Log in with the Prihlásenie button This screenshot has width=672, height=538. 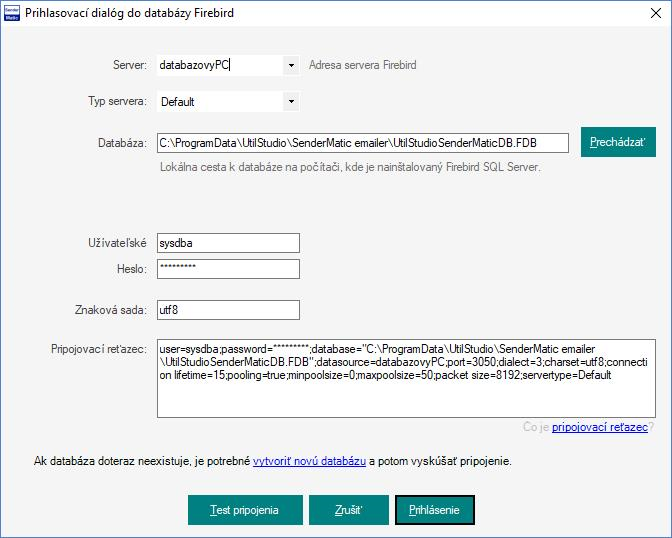pos(435,510)
